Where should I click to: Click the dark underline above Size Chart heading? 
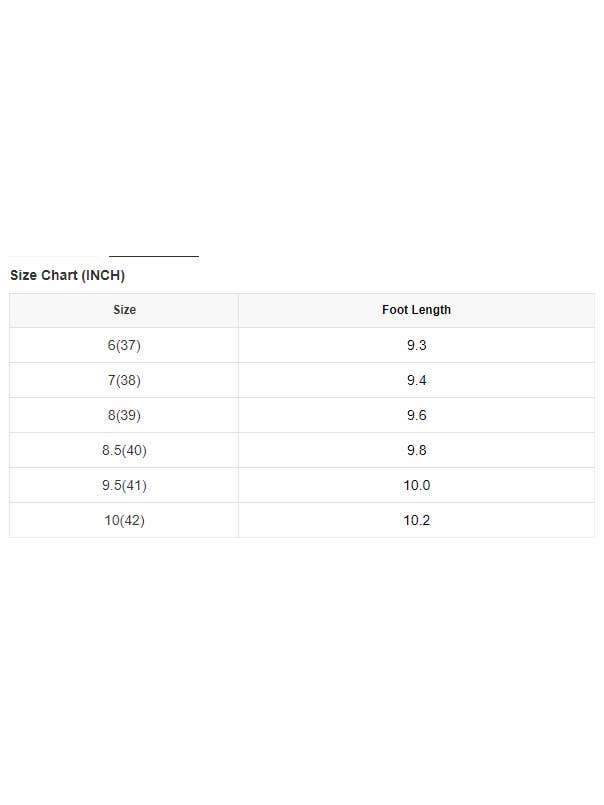153,256
